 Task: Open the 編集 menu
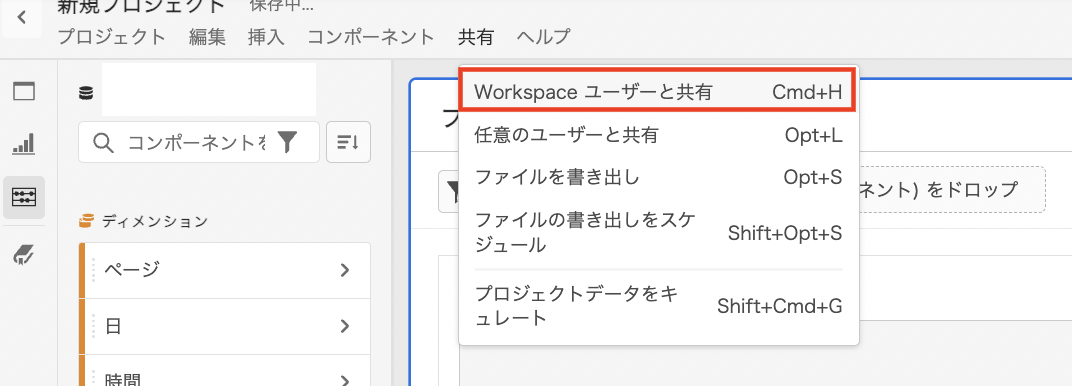(207, 37)
